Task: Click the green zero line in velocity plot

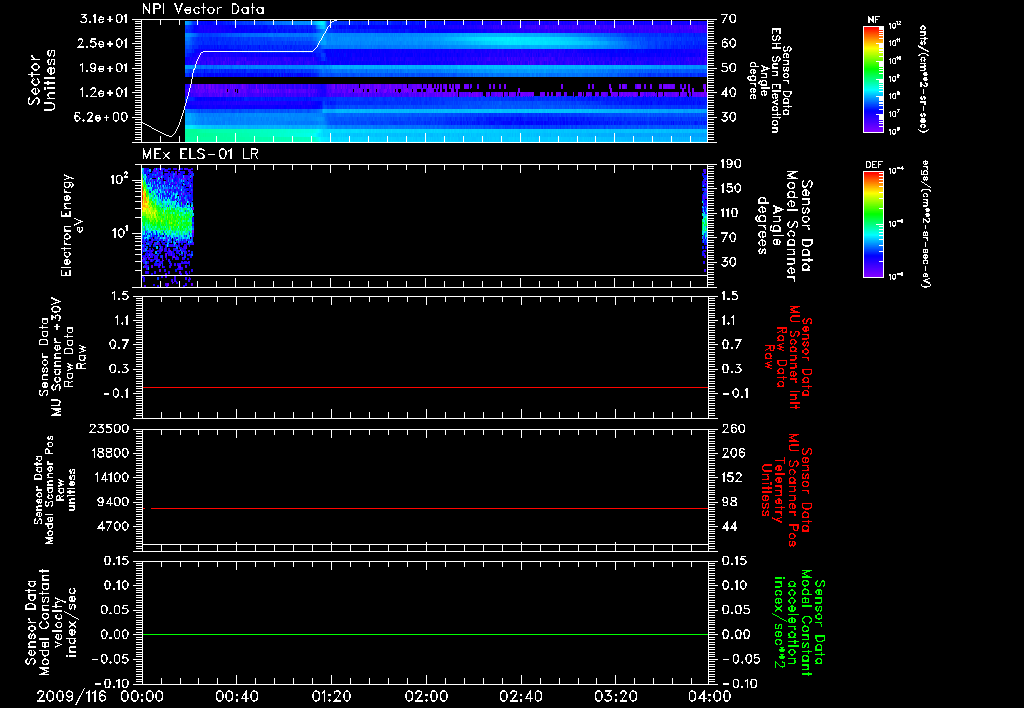Action: (425, 634)
